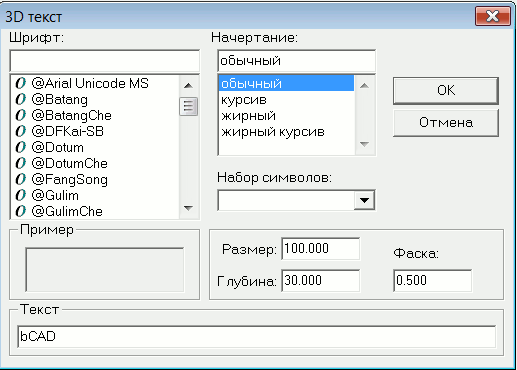Click the Пример preview box

tap(105, 270)
